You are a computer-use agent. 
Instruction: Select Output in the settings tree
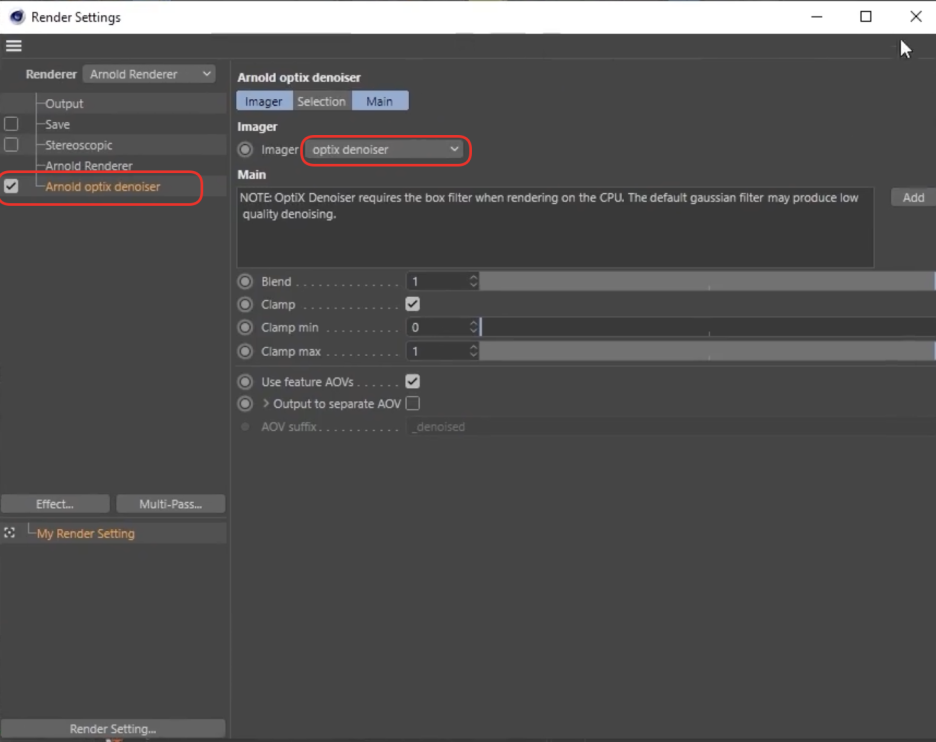click(x=64, y=103)
